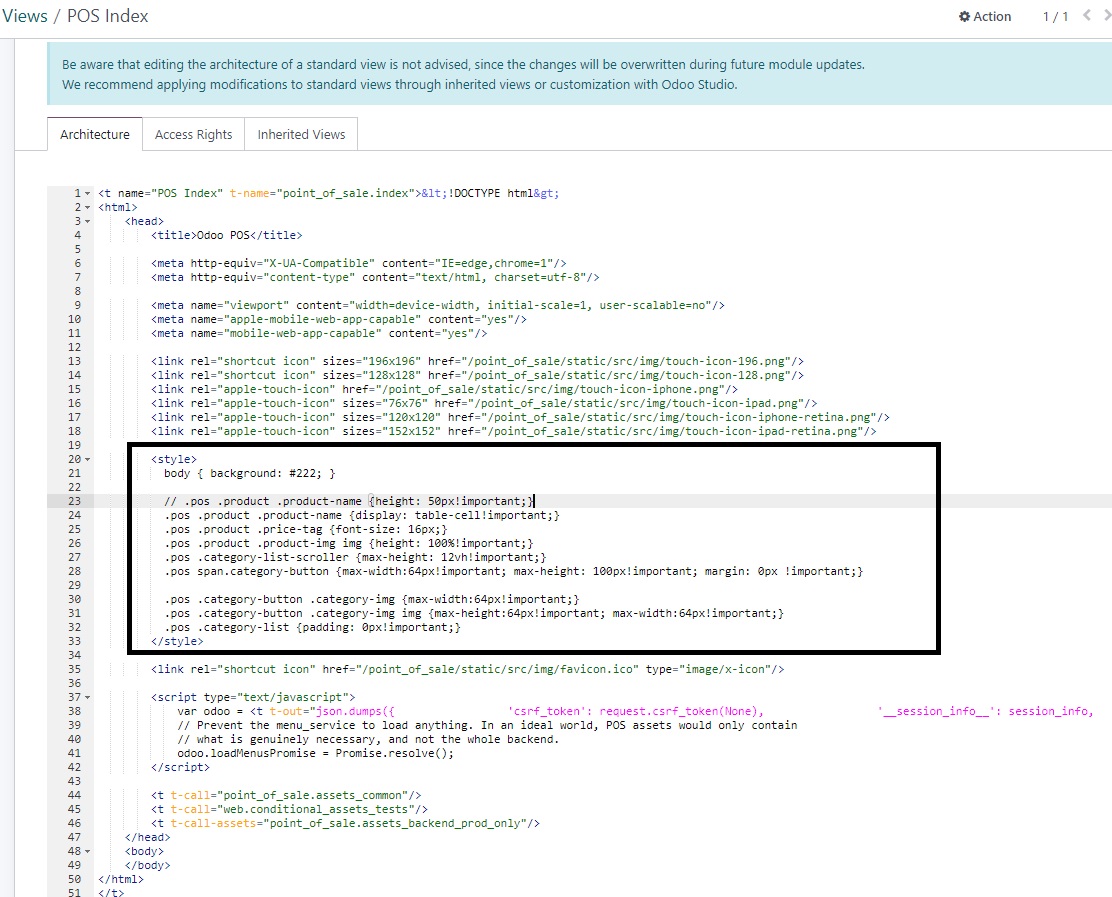Collapse the script fold arrow on line 37
The height and width of the screenshot is (897, 1112).
(87, 697)
